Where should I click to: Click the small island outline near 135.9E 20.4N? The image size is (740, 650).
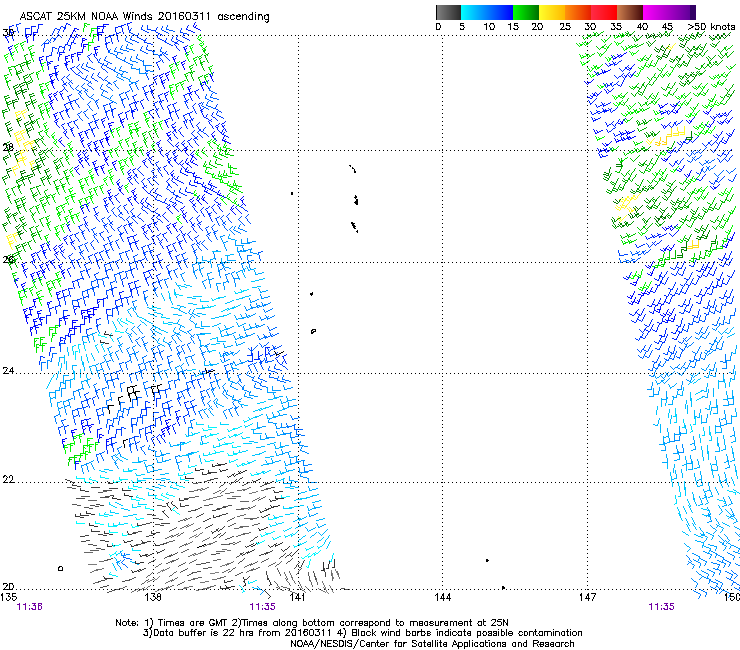click(x=60, y=568)
